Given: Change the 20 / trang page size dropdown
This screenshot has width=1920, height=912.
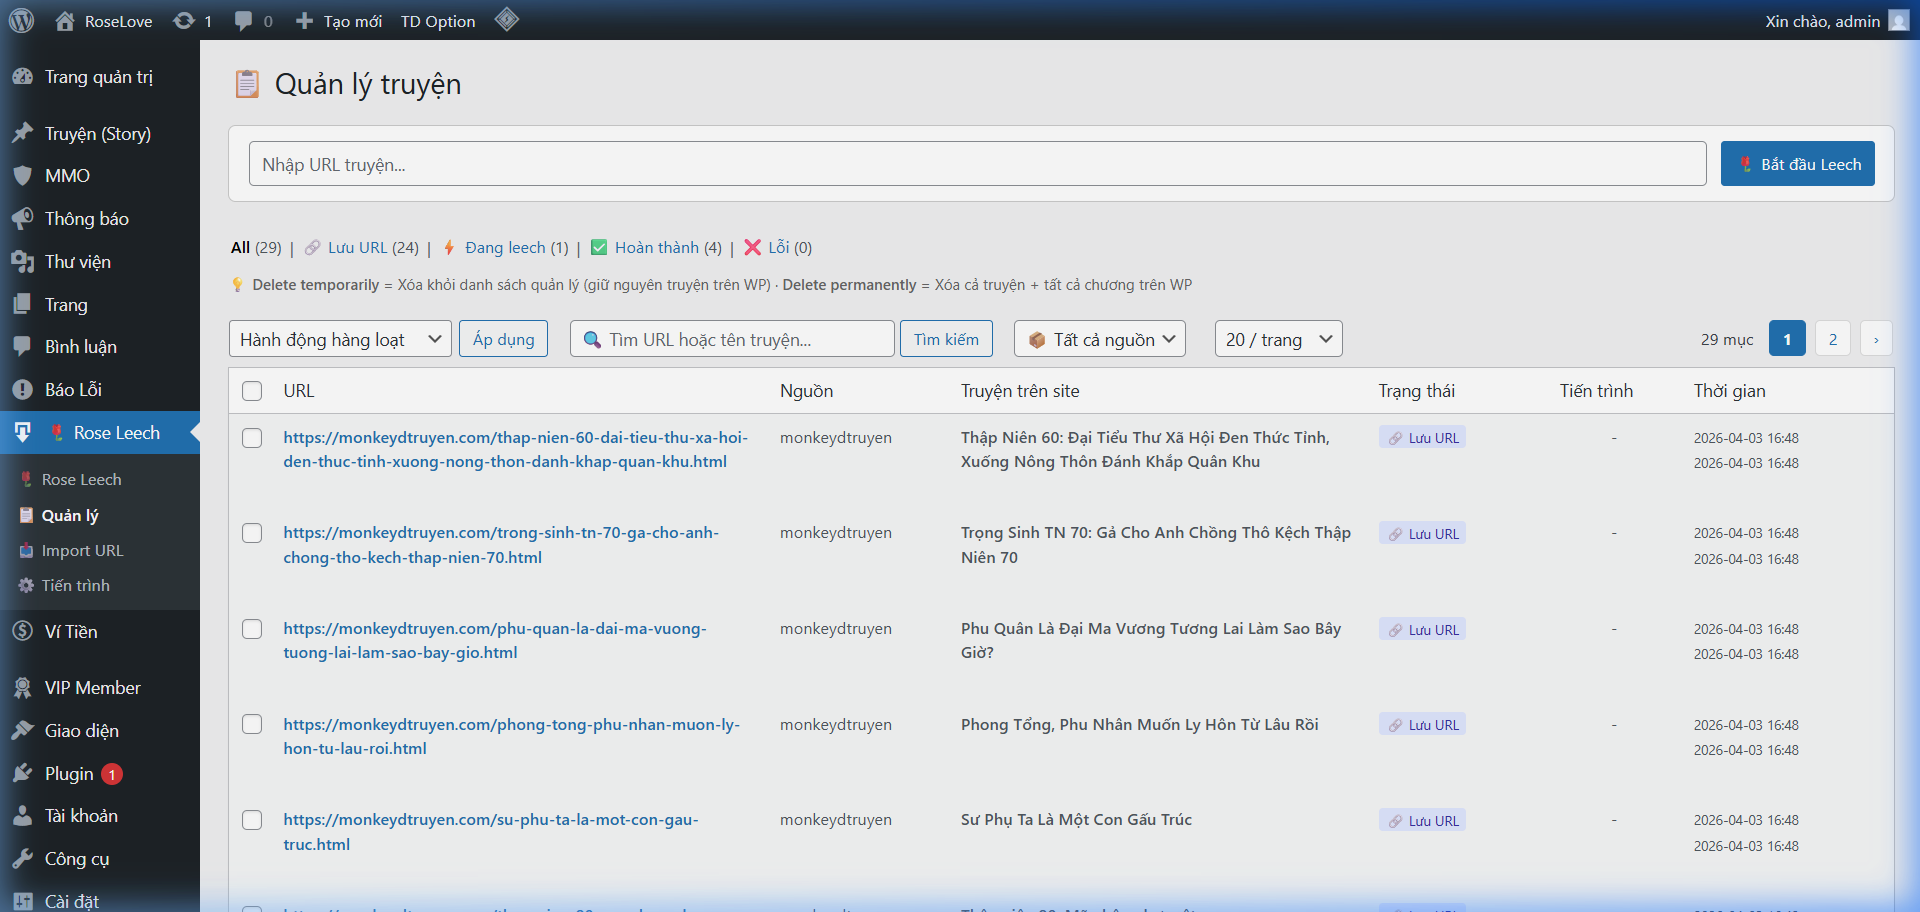Looking at the screenshot, I should [1278, 339].
